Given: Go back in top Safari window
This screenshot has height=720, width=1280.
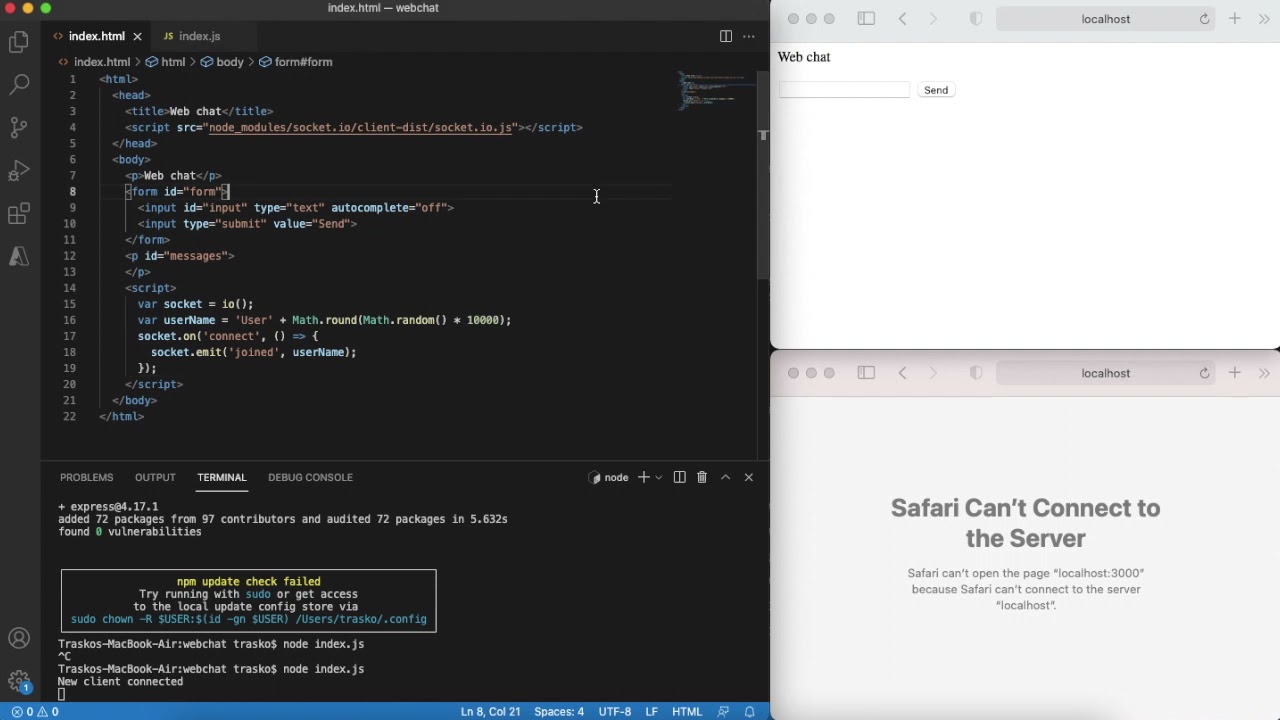Looking at the screenshot, I should point(903,19).
